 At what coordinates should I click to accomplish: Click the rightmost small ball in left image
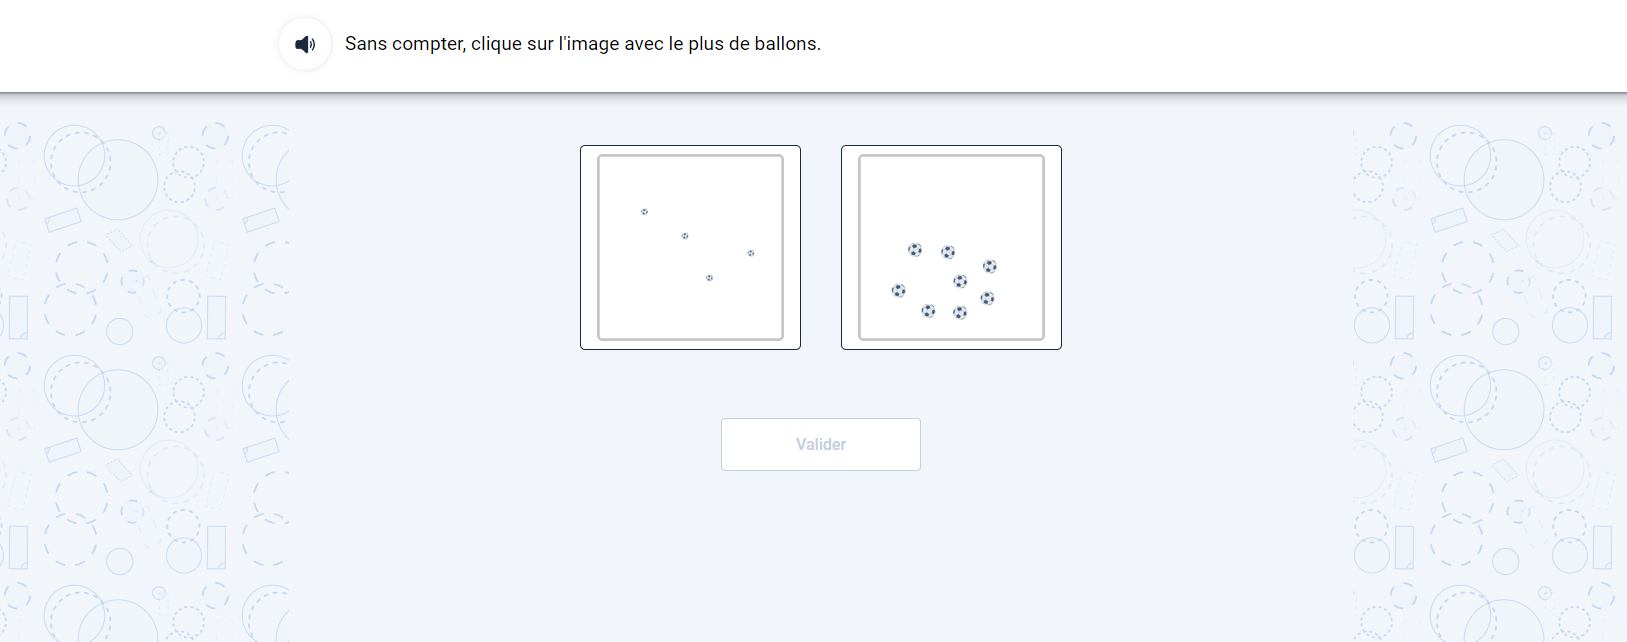pos(751,253)
